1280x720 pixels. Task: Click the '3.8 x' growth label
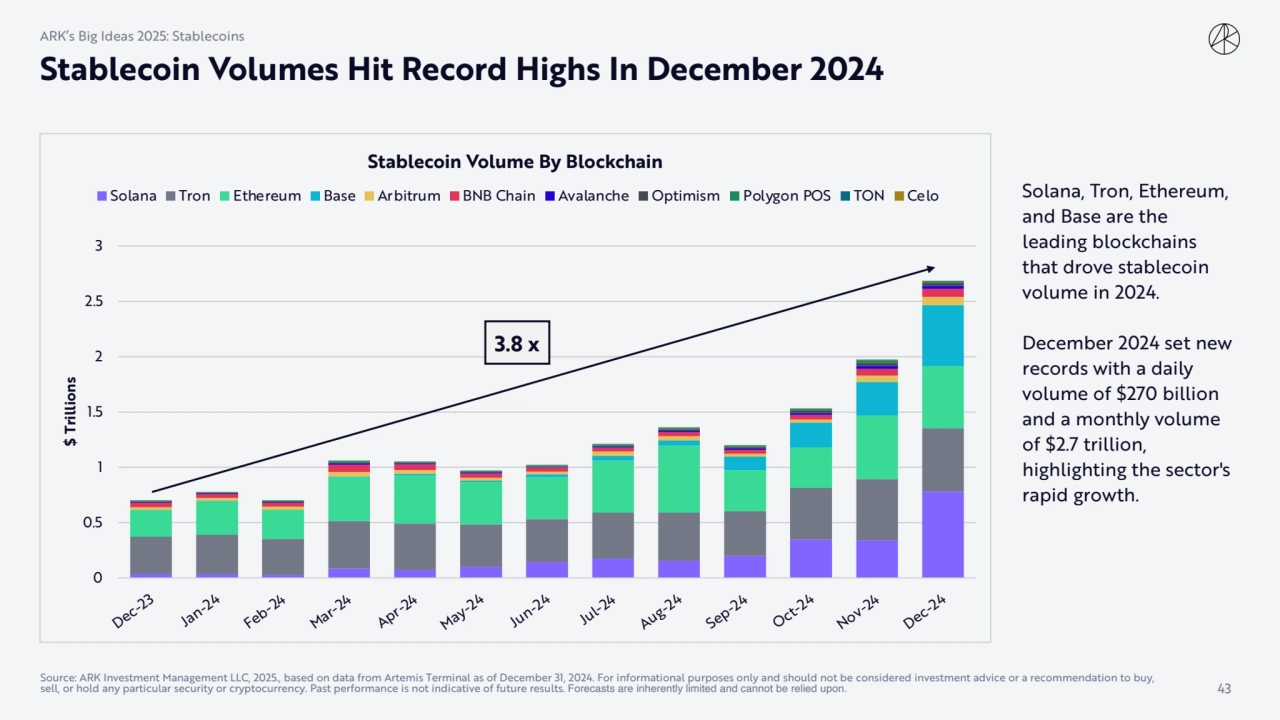[x=517, y=343]
